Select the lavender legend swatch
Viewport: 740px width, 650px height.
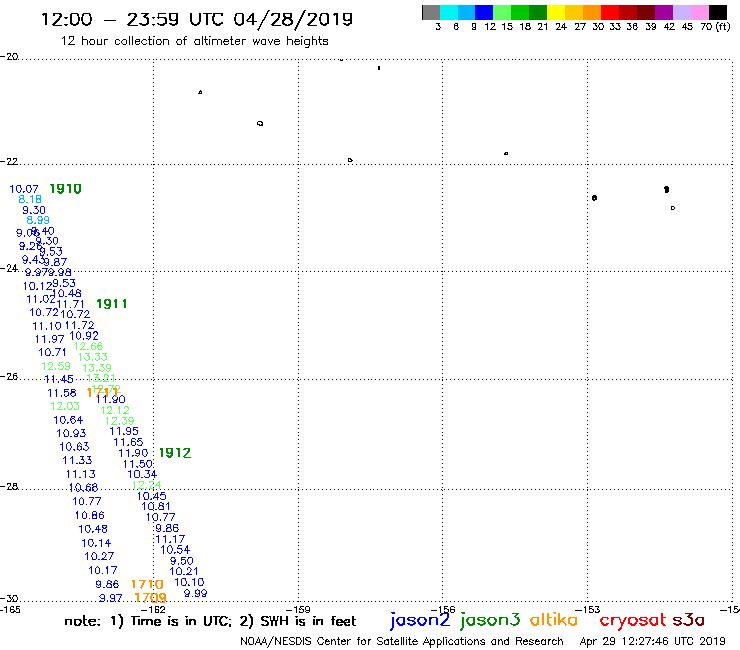681,13
